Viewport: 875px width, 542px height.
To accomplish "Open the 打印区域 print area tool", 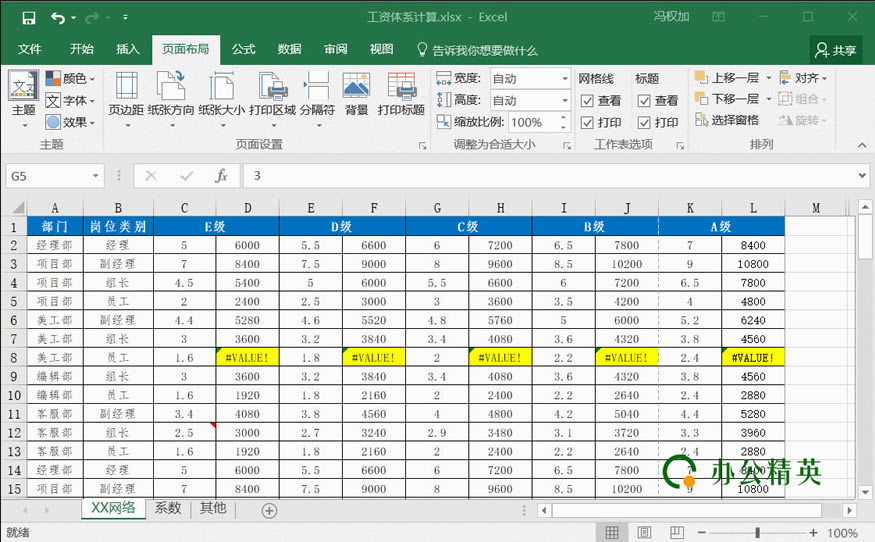I will click(272, 97).
